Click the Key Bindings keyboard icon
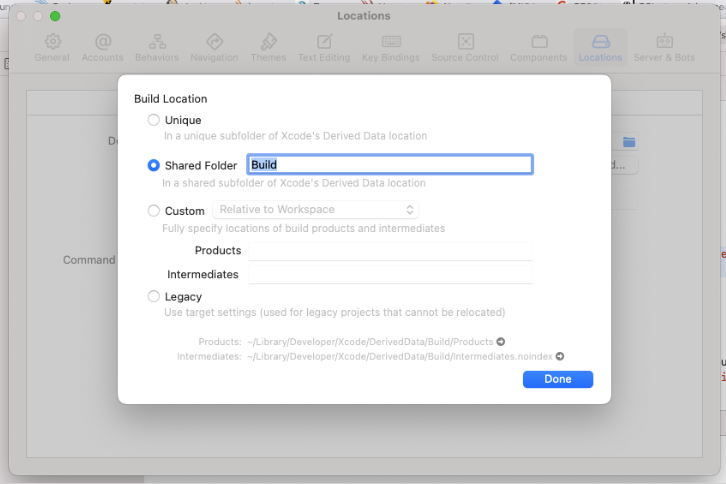Image resolution: width=726 pixels, height=484 pixels. point(391,42)
